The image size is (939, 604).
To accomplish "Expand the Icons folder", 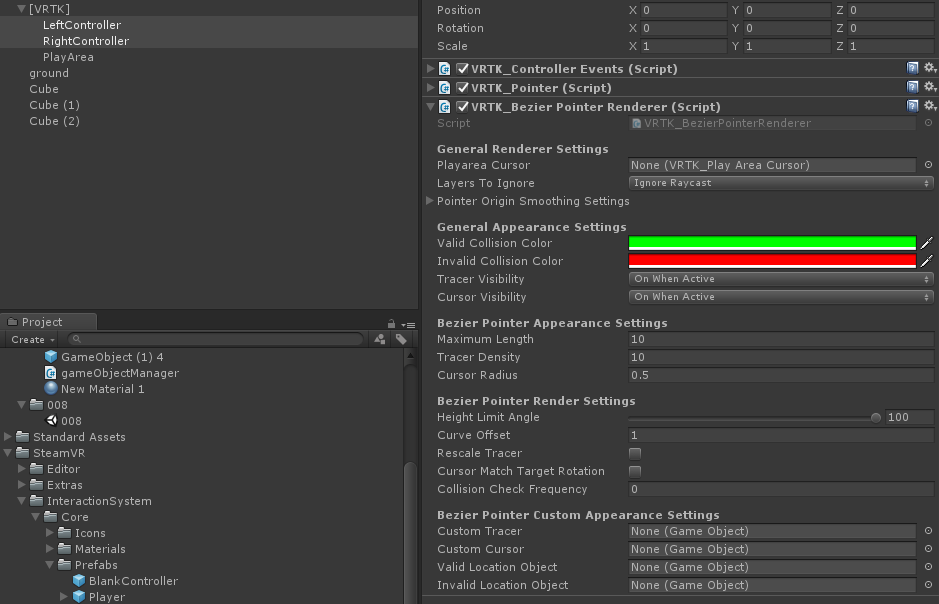I will tap(50, 533).
